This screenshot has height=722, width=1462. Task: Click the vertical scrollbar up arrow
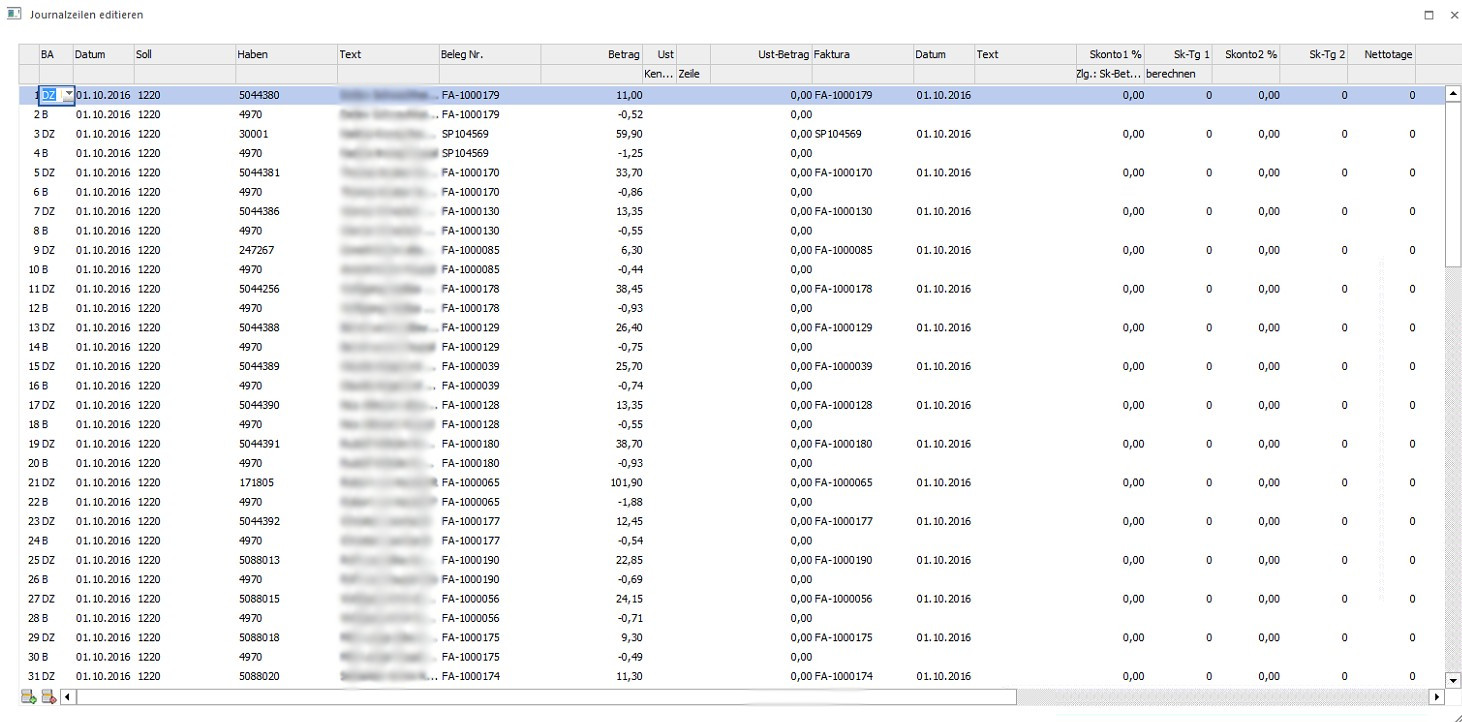(1453, 95)
